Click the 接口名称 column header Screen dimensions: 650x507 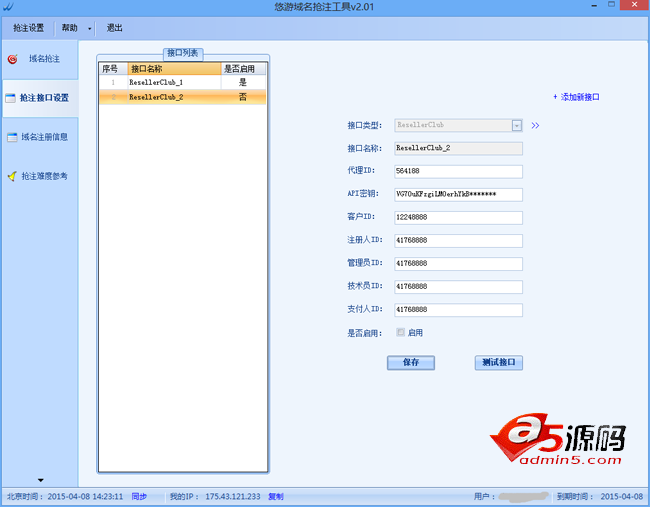(x=174, y=69)
